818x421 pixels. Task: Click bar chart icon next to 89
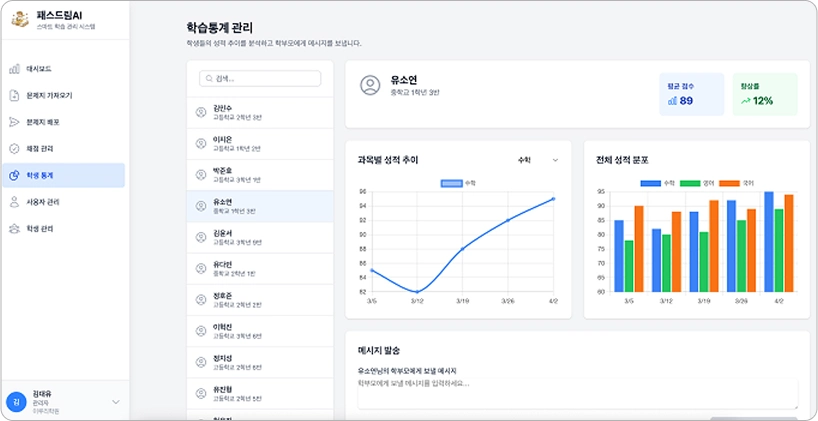(672, 101)
